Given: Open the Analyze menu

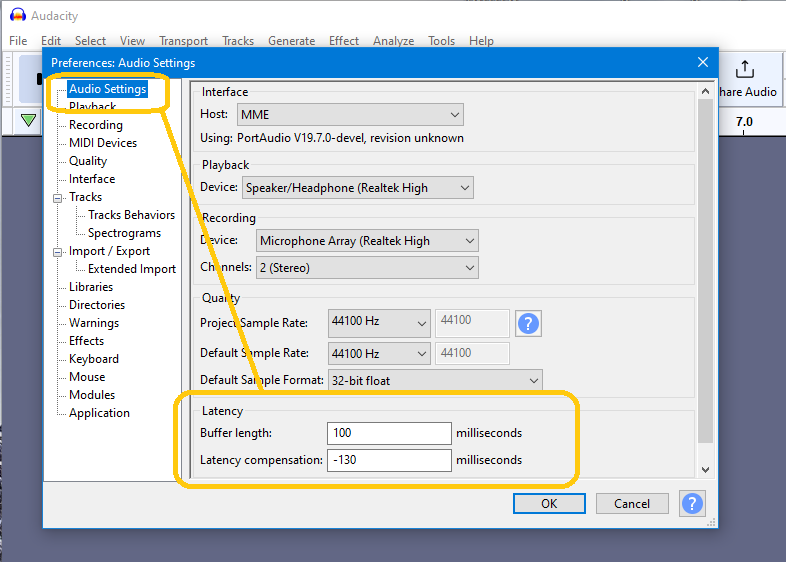Looking at the screenshot, I should pyautogui.click(x=394, y=41).
